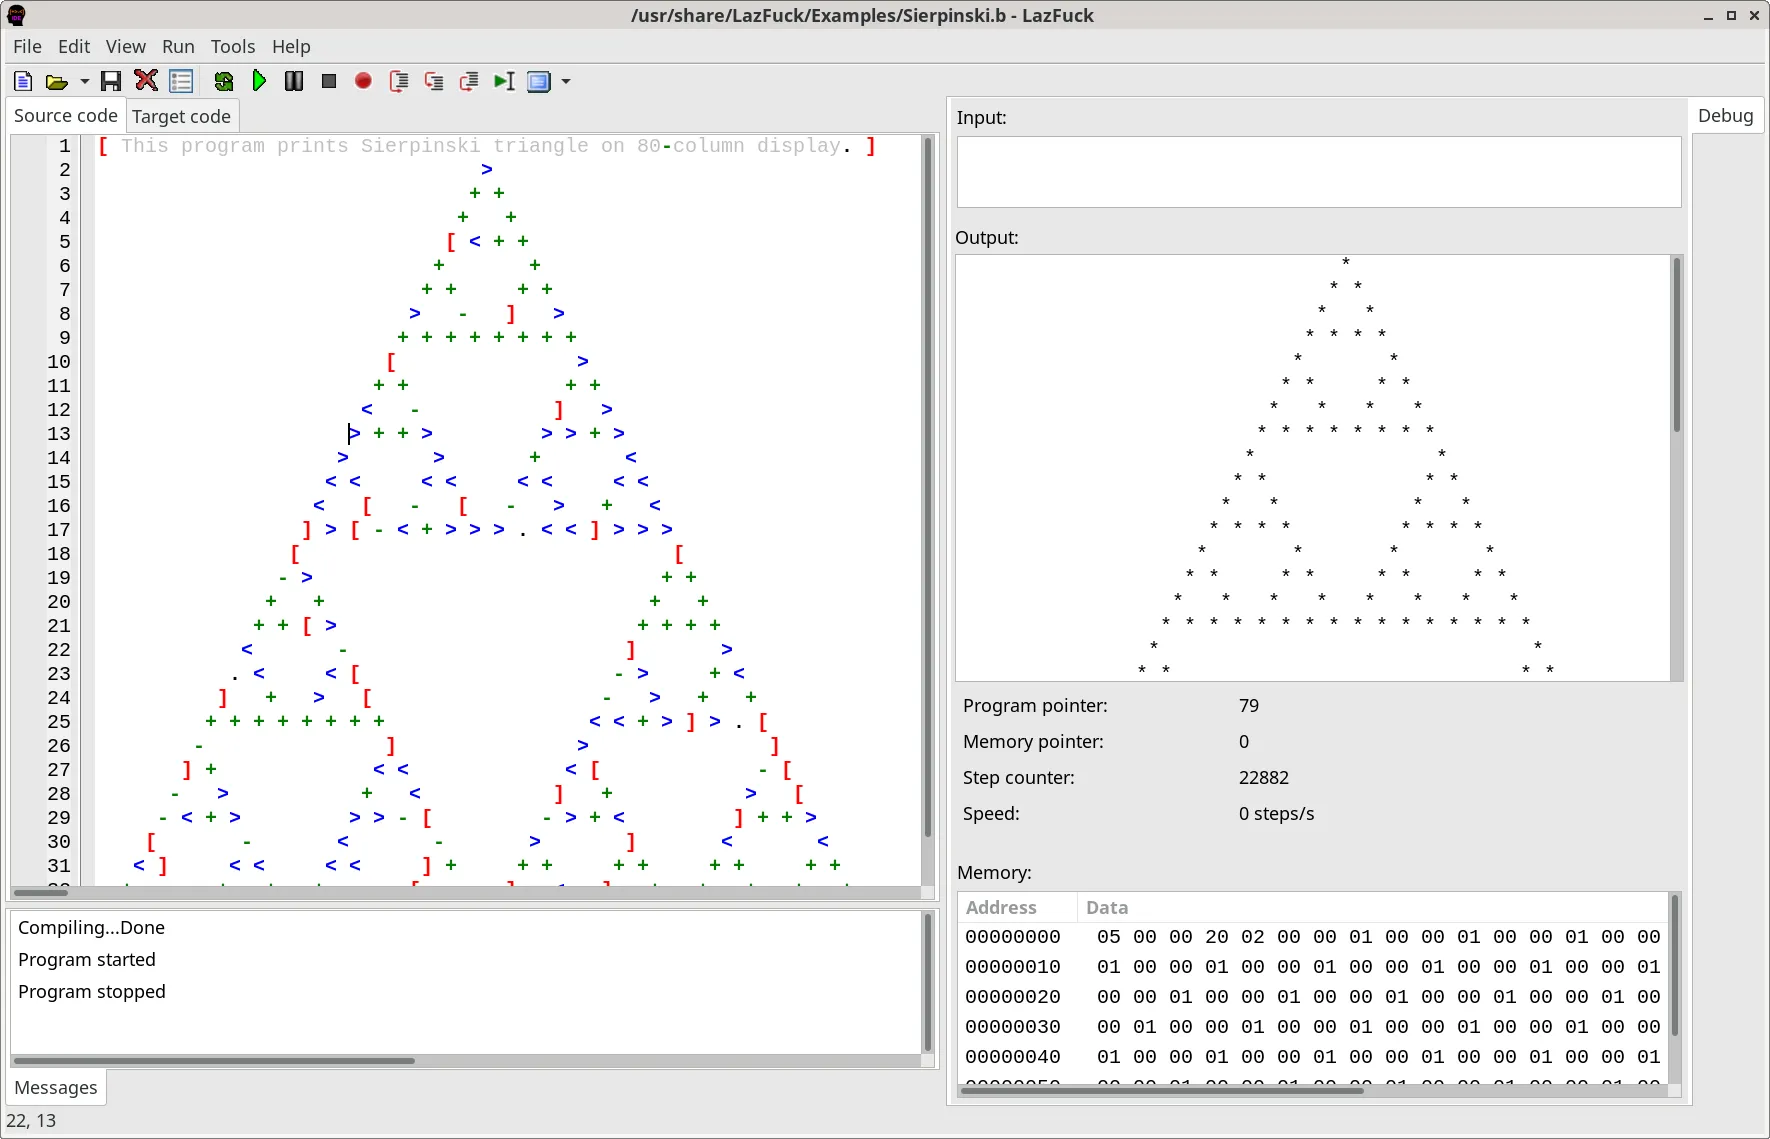Save the file with the floppy disk icon
This screenshot has height=1139, width=1770.
(x=111, y=81)
